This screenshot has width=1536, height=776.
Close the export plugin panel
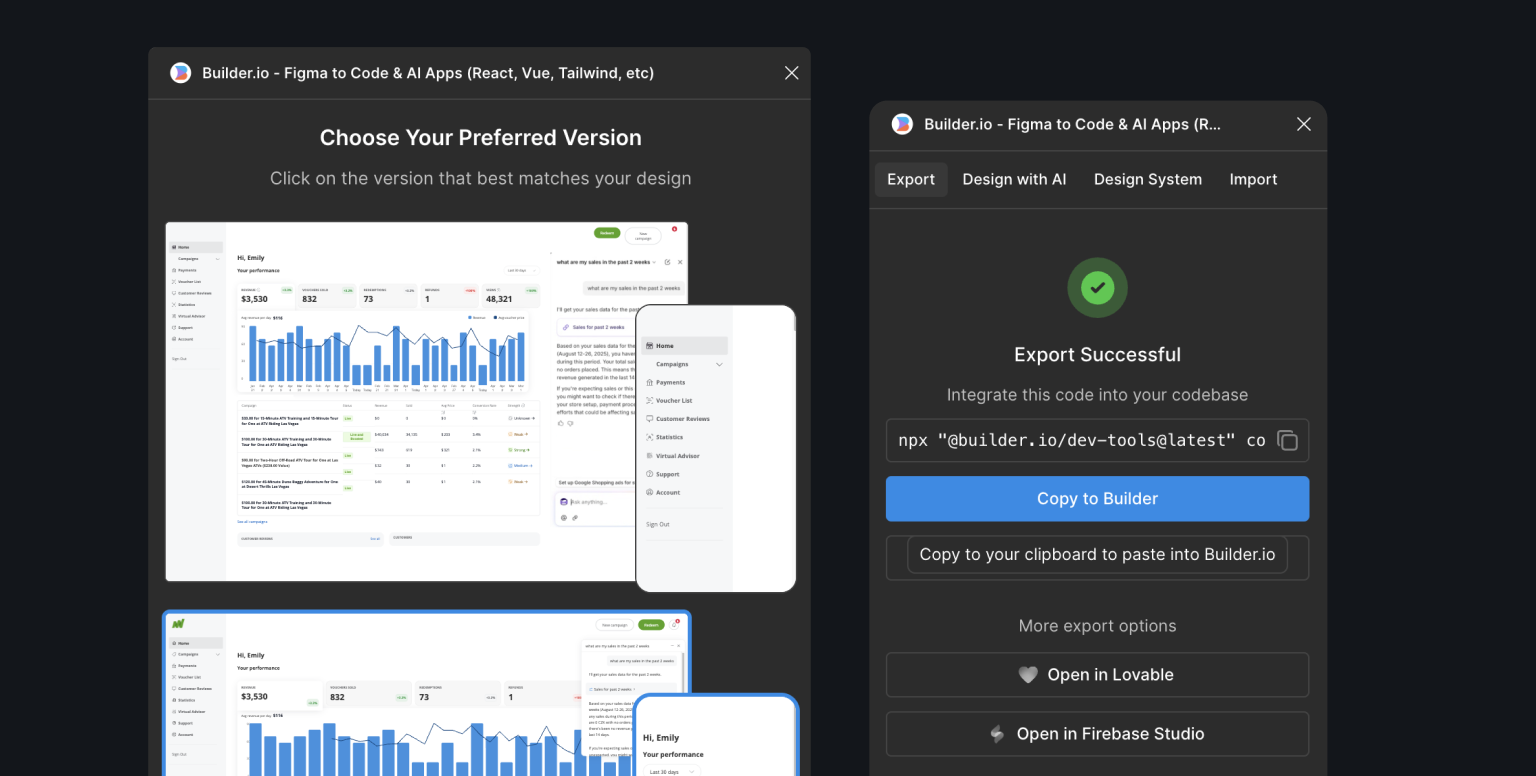(x=1304, y=124)
